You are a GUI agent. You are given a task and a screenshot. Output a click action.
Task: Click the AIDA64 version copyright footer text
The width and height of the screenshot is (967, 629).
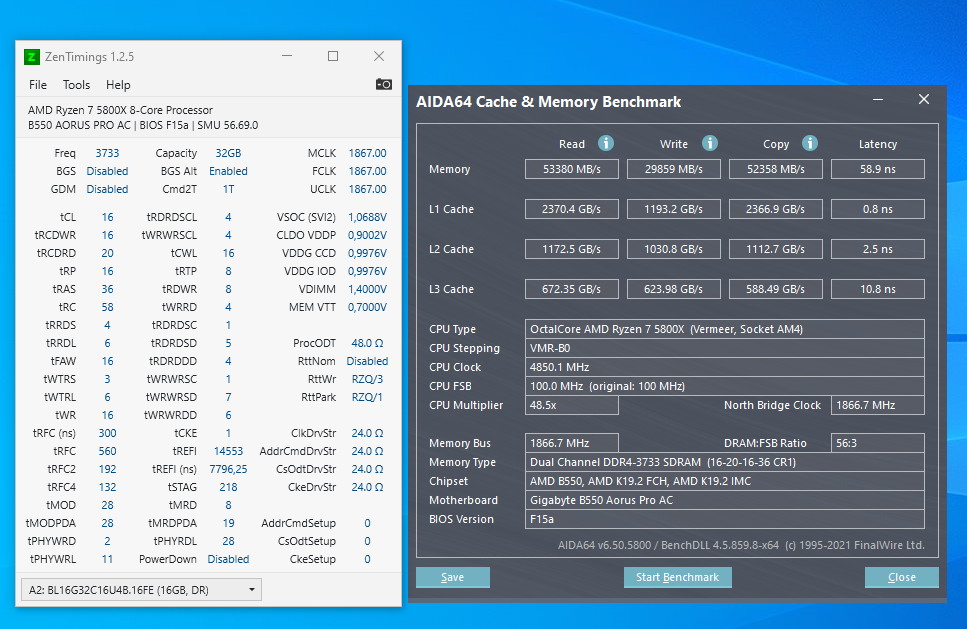tap(741, 545)
